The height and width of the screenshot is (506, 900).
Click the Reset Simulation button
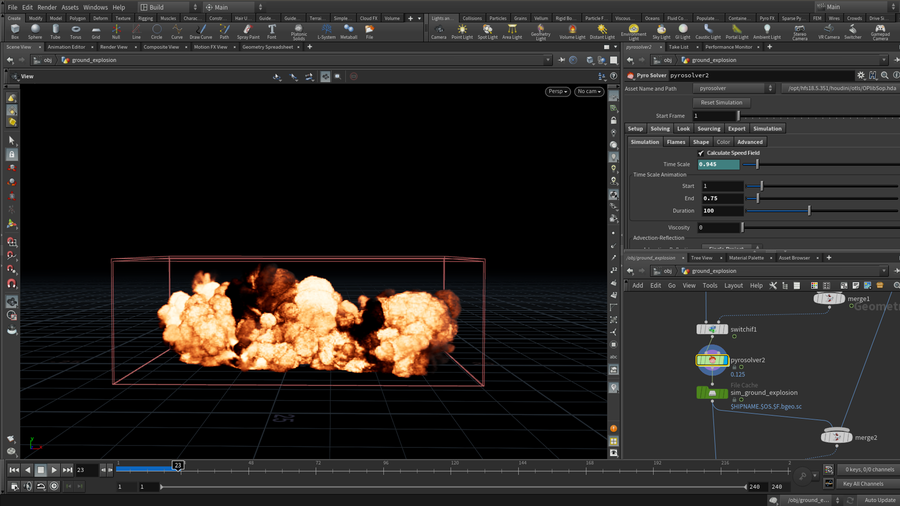click(x=721, y=103)
